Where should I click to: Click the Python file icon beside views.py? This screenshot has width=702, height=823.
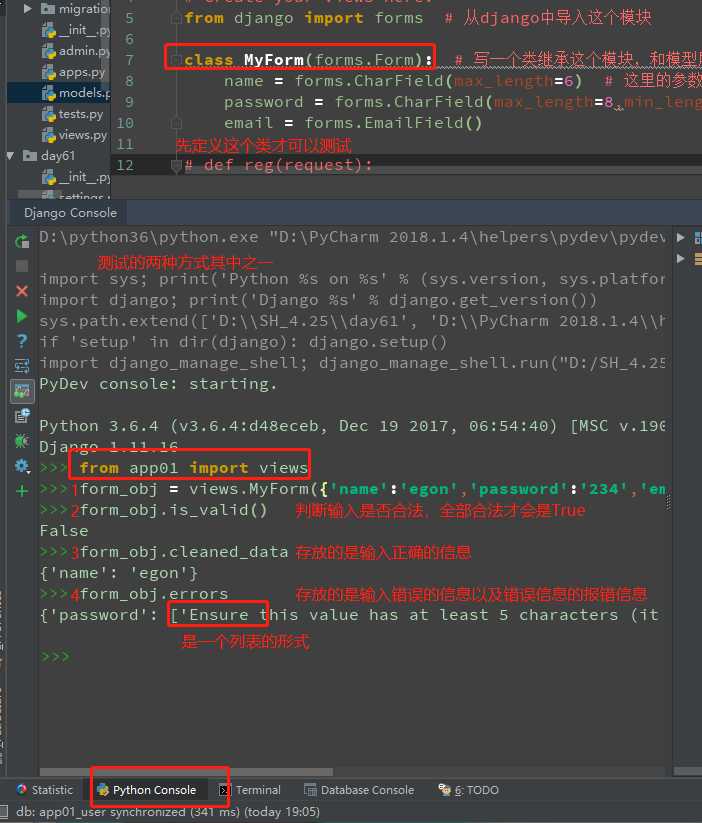(x=49, y=135)
